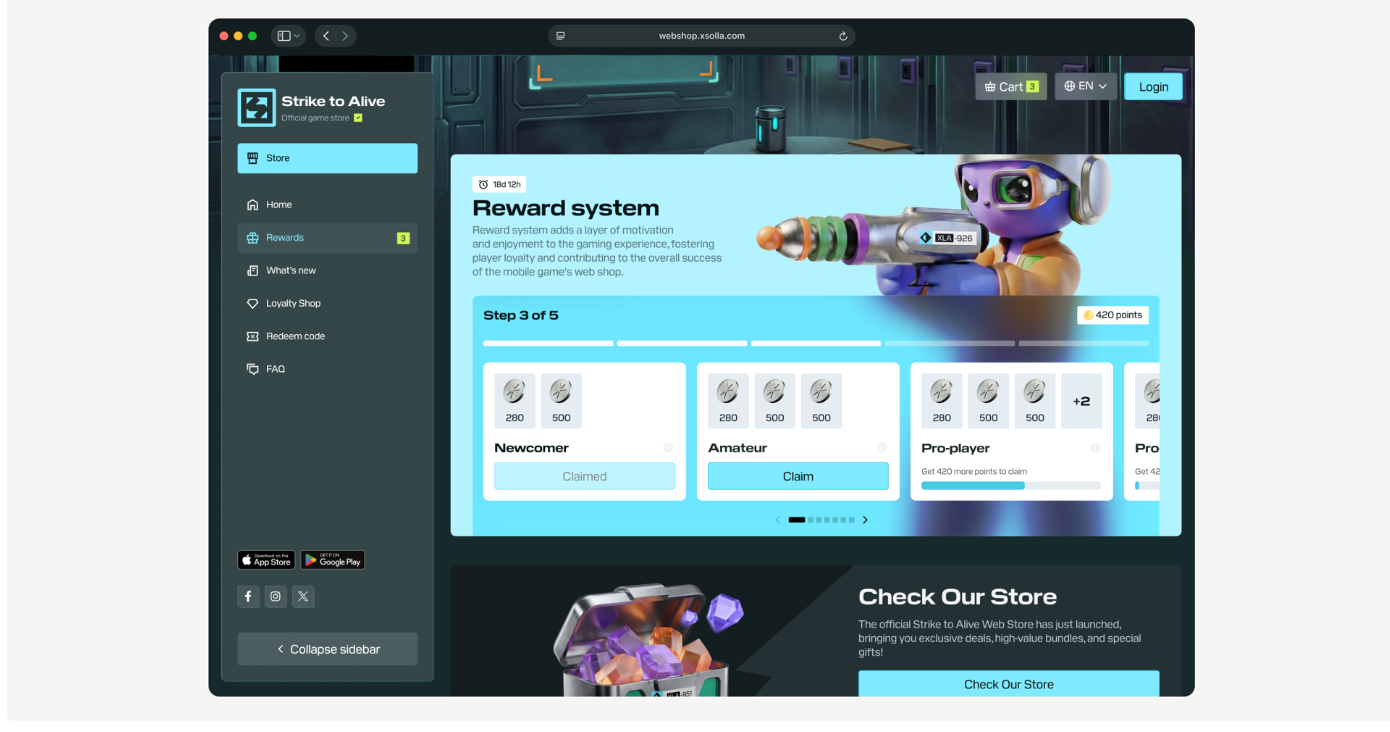Click the "Reward system" heading

pyautogui.click(x=566, y=208)
